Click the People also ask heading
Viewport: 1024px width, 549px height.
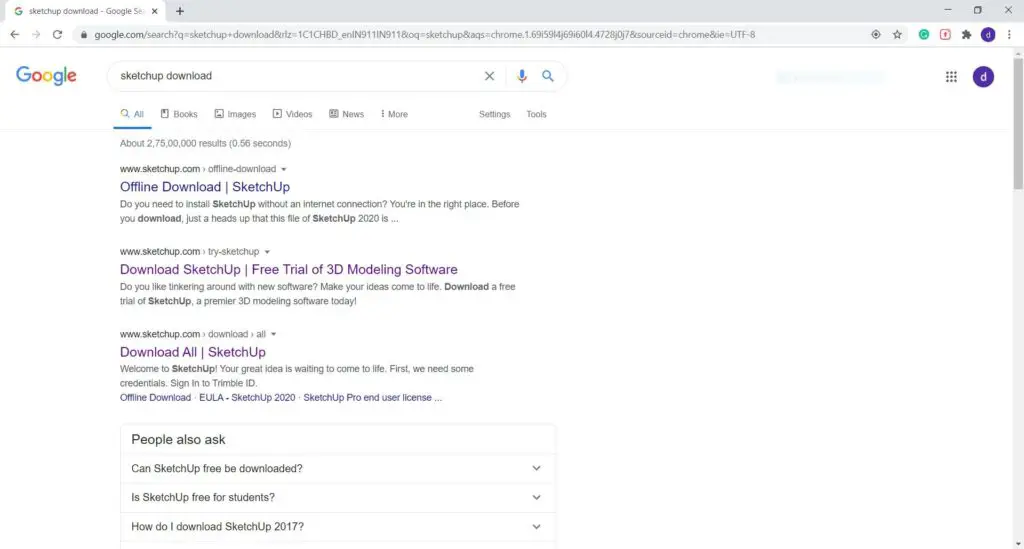coord(178,440)
